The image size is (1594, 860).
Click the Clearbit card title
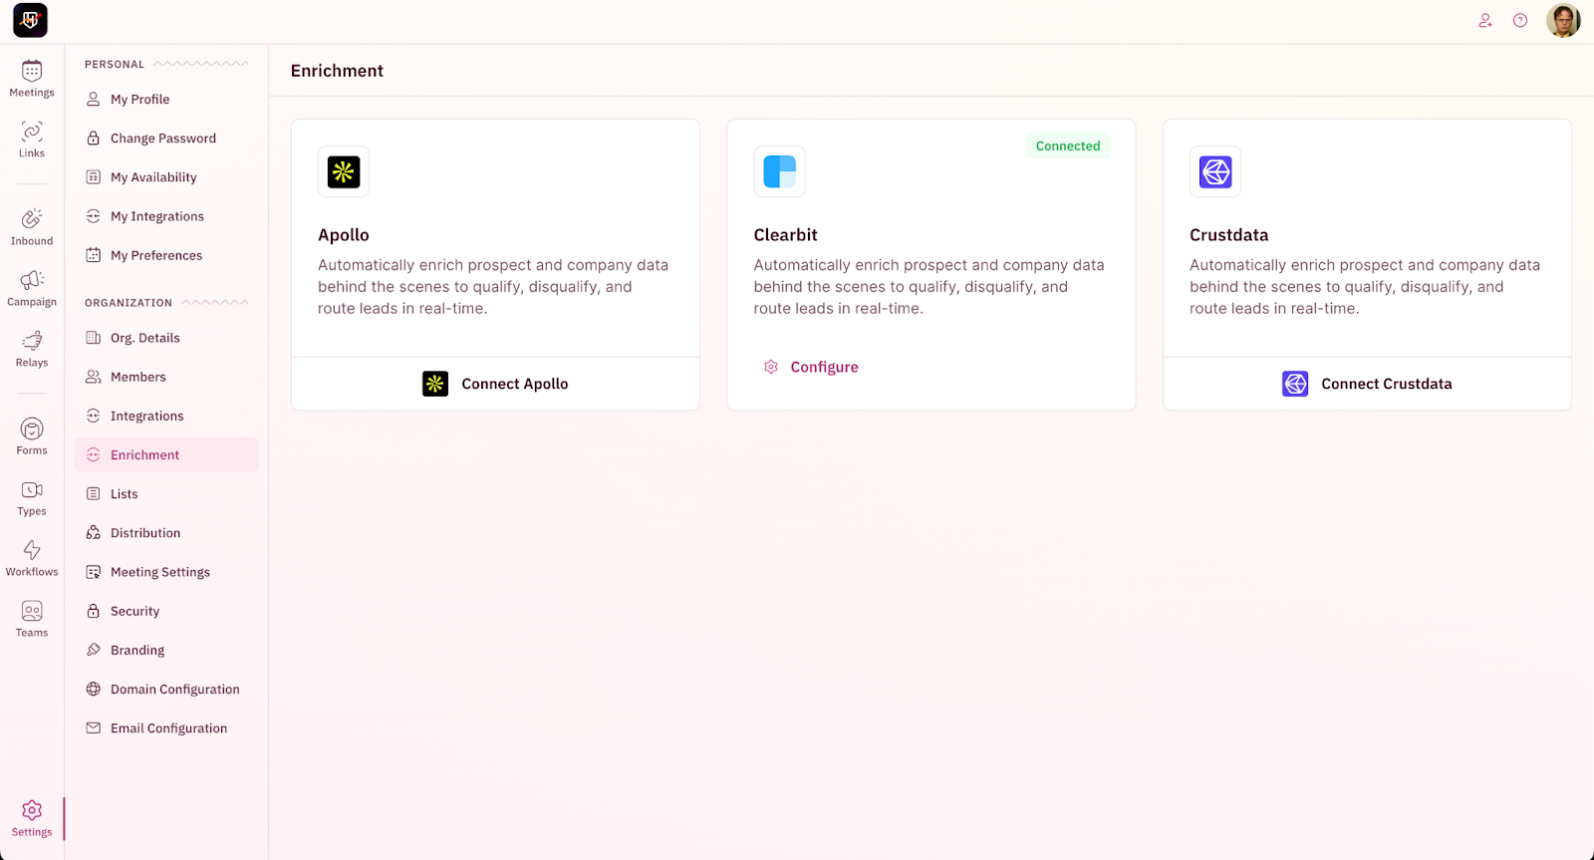tap(785, 235)
